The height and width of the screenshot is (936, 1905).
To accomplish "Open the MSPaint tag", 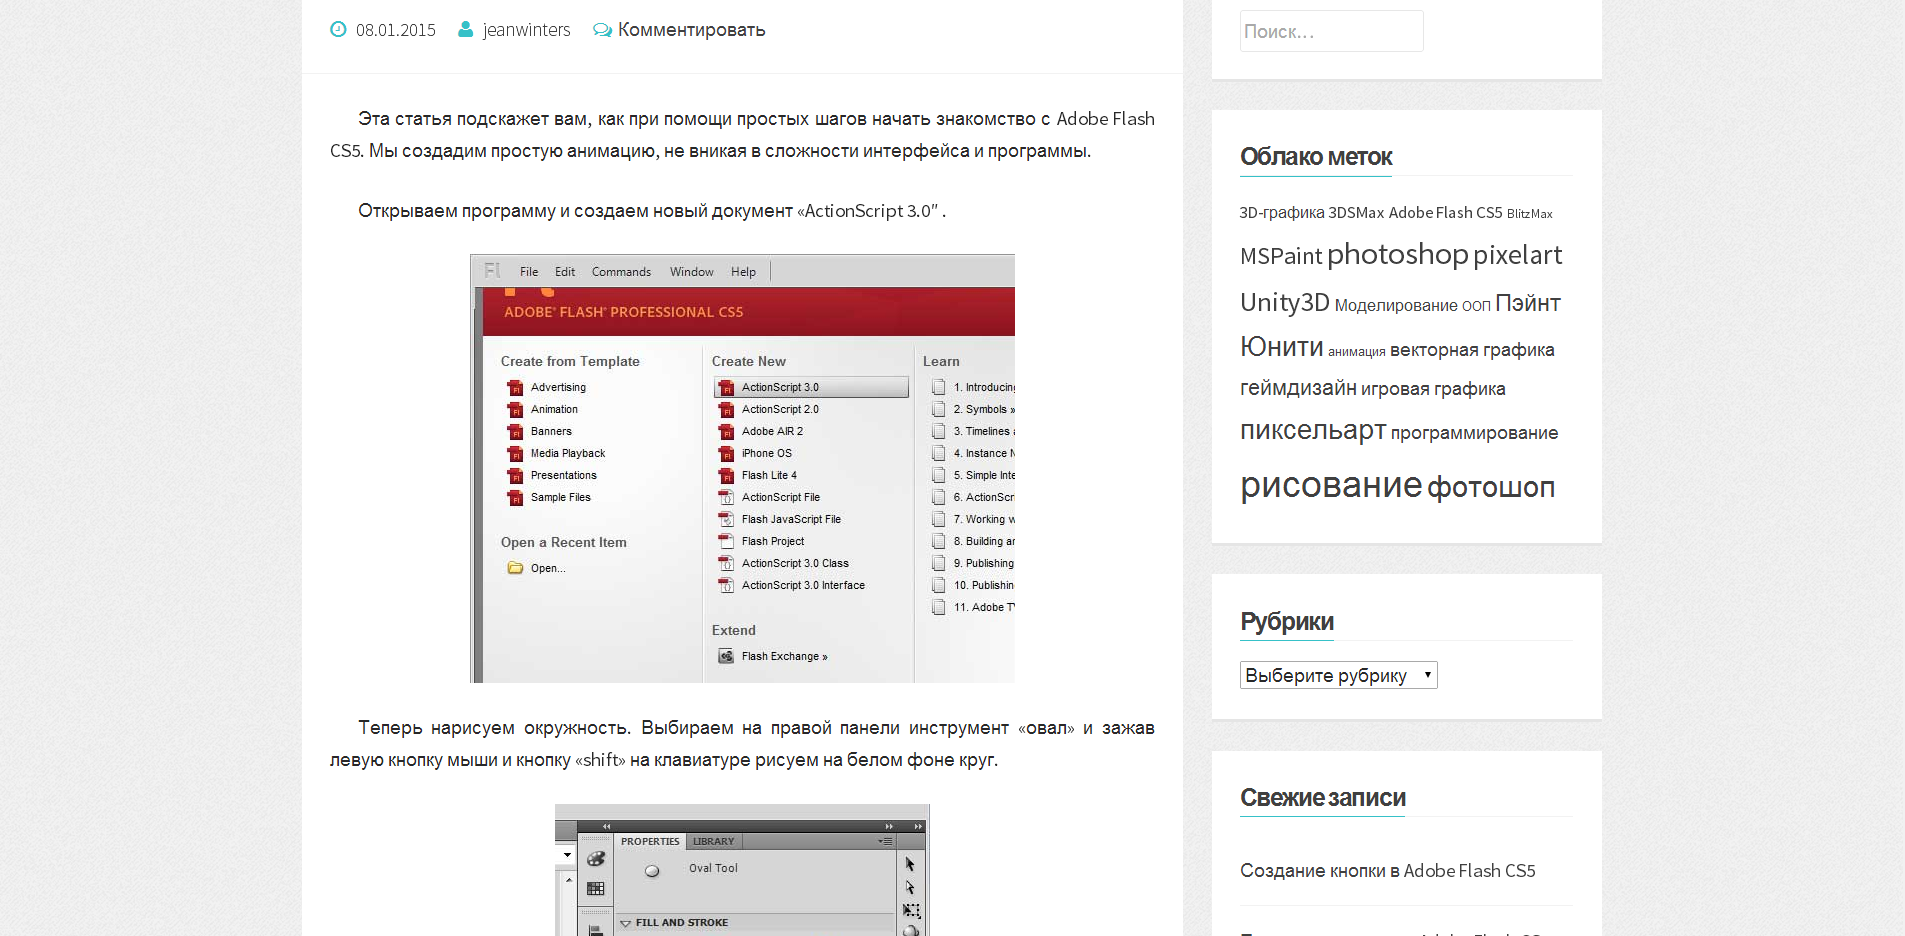I will click(1280, 256).
